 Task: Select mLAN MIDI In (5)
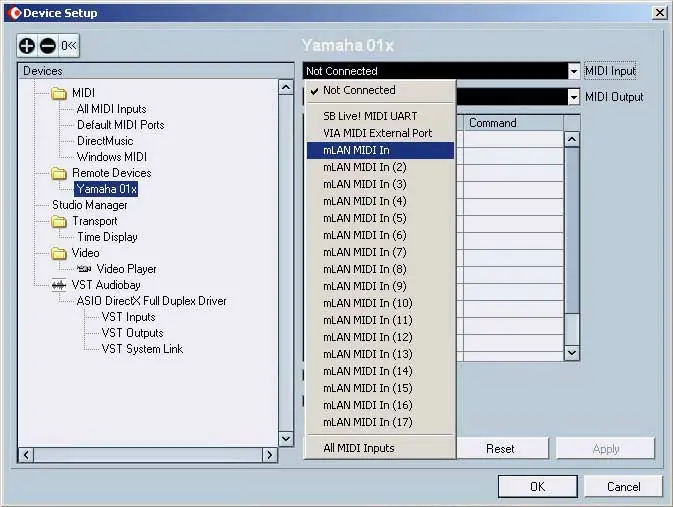point(380,218)
